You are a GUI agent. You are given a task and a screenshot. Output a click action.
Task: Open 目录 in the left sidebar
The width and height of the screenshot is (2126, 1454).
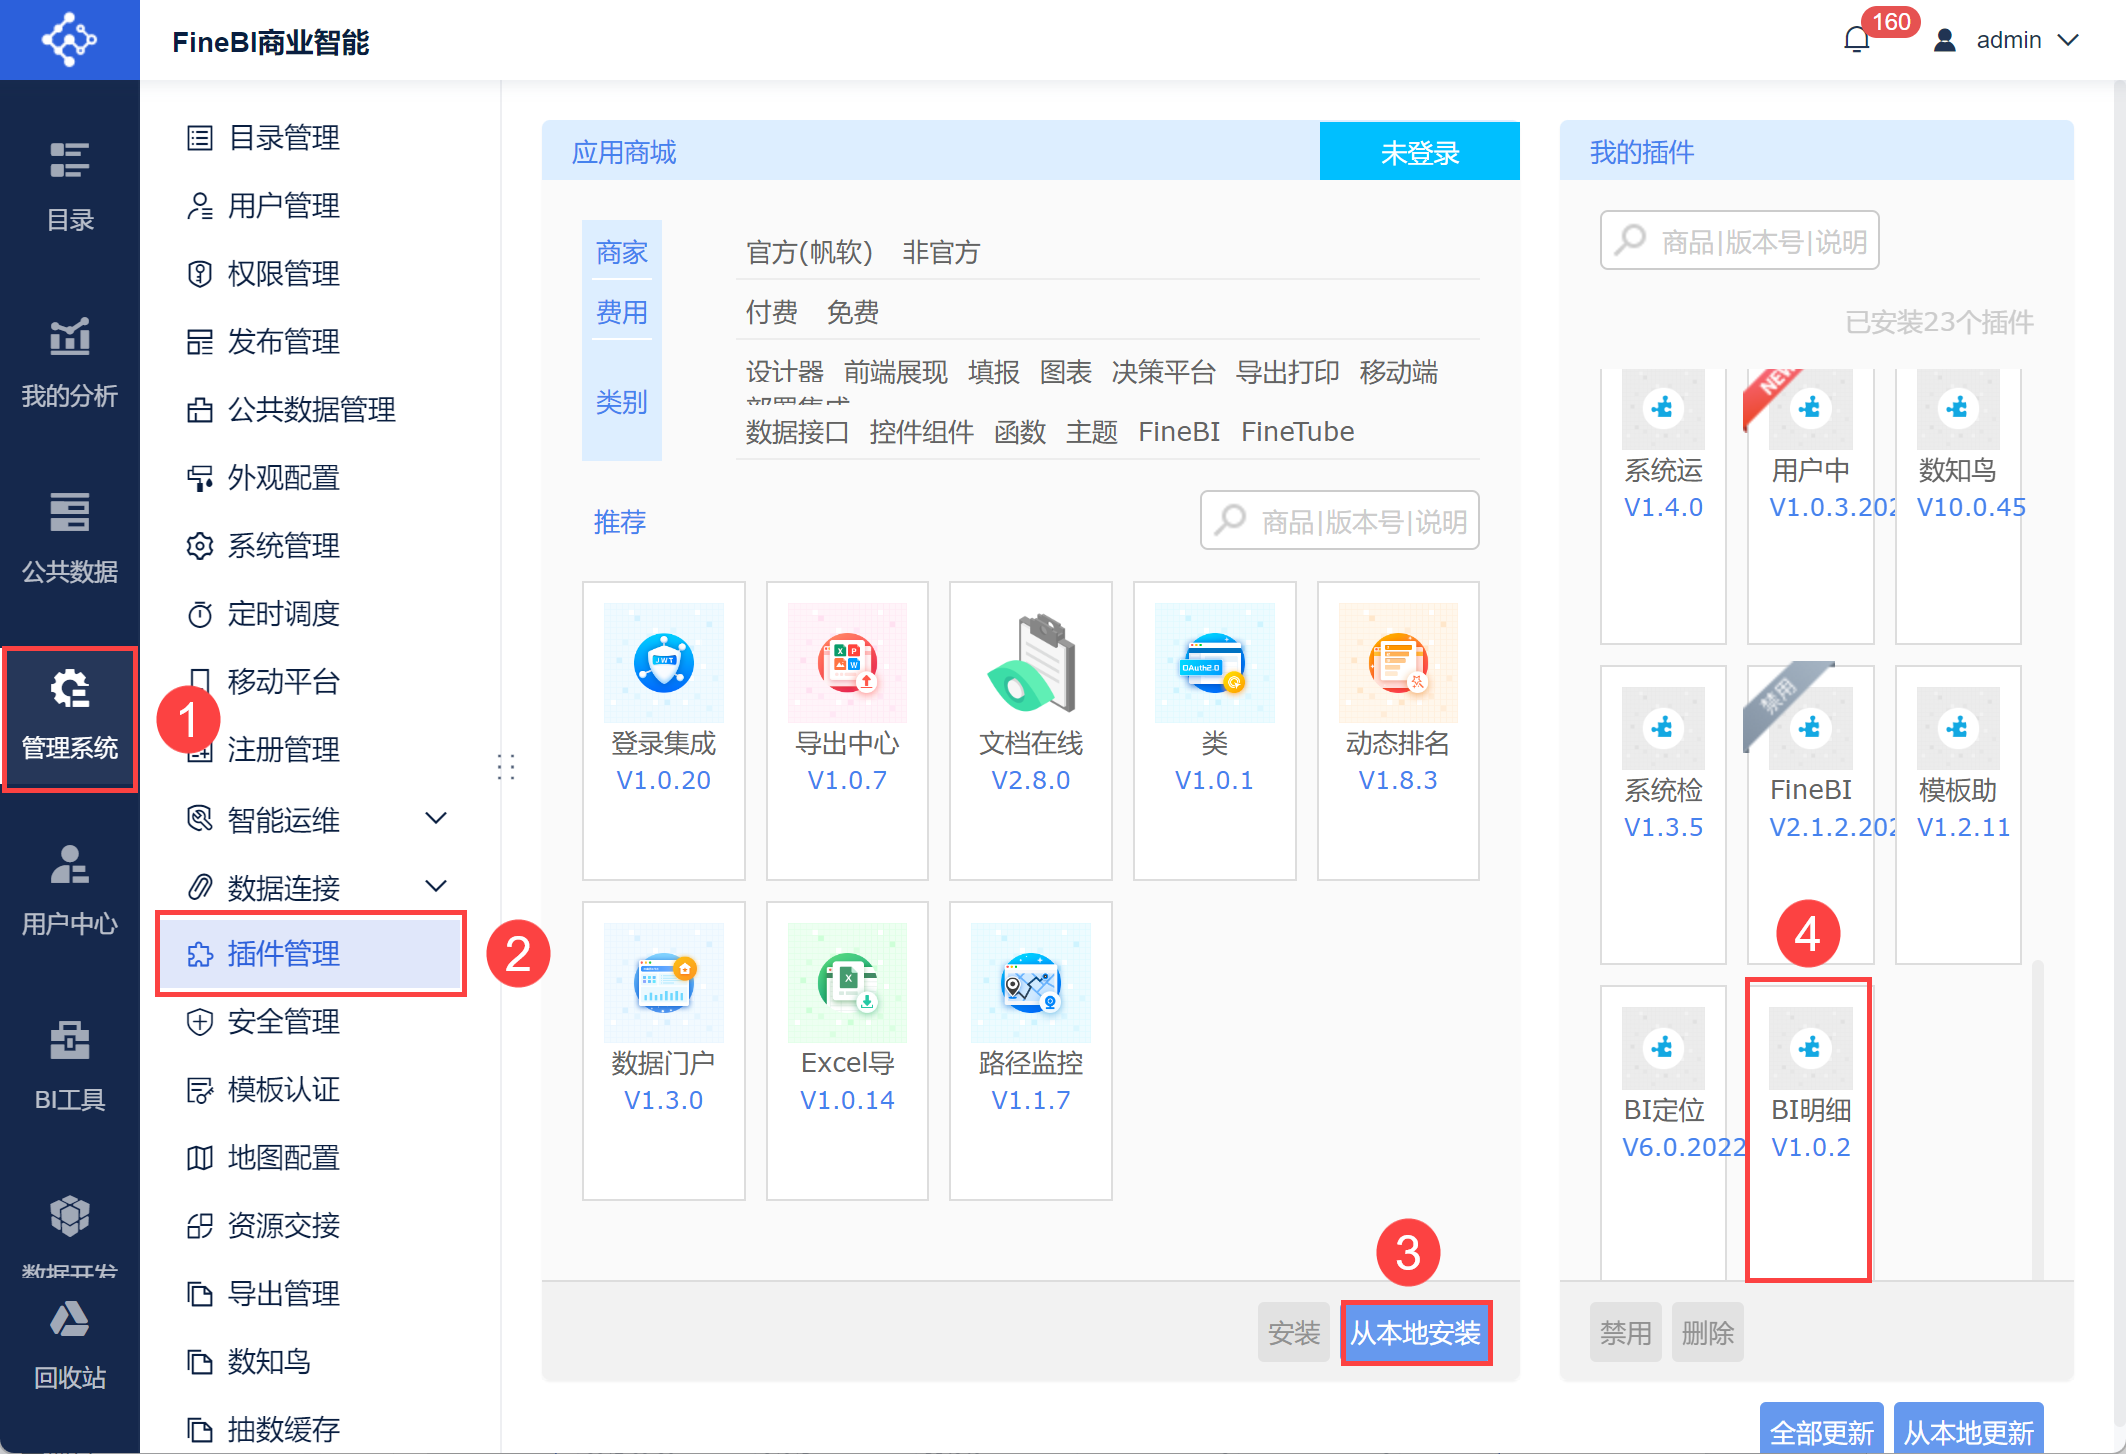click(x=70, y=187)
